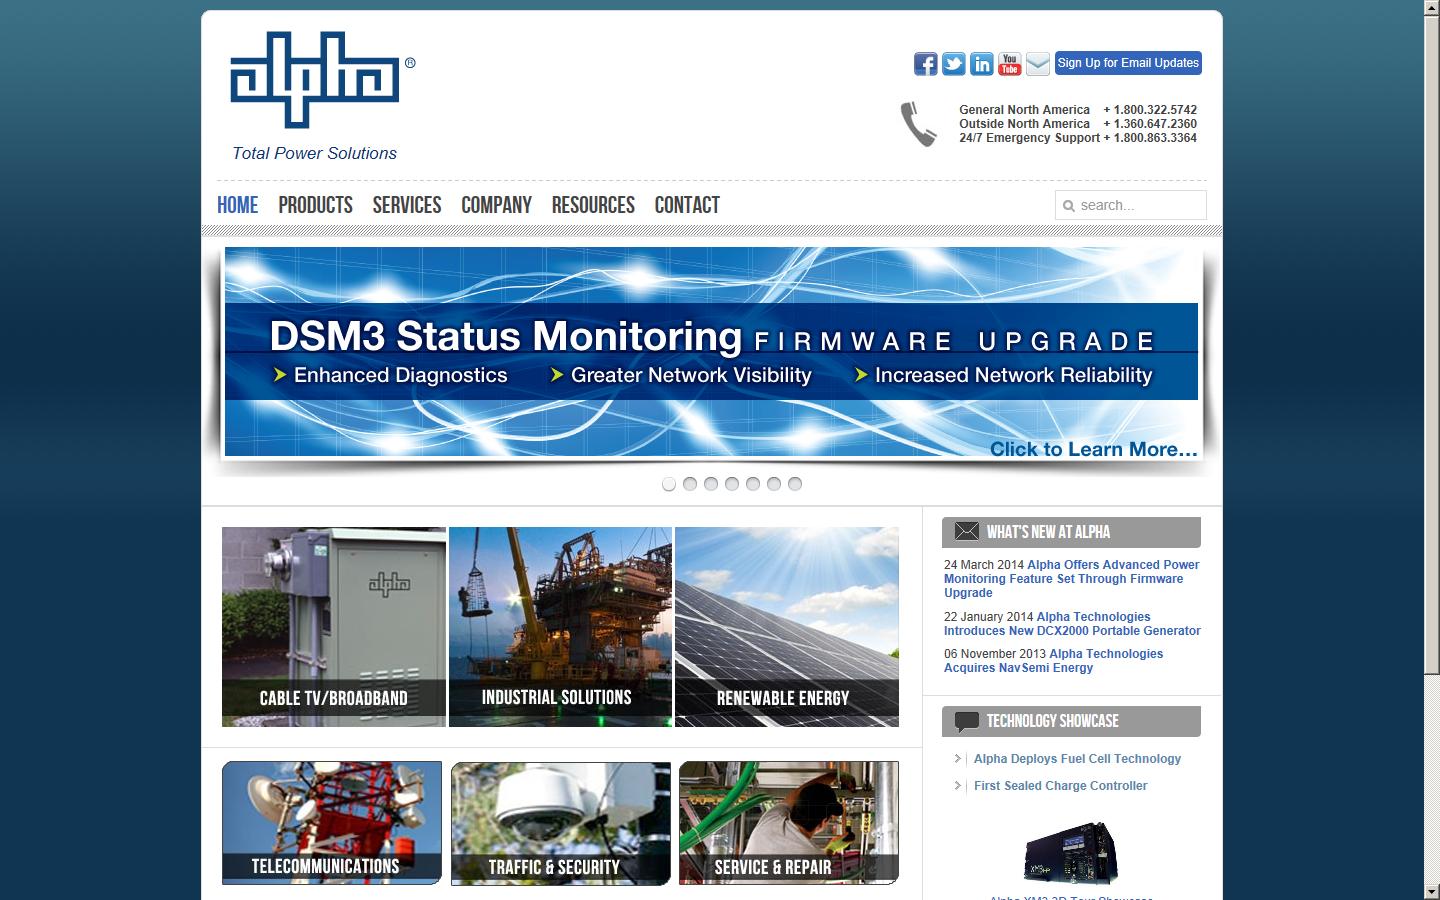Visit the YouTube channel icon
The width and height of the screenshot is (1440, 900).
pos(1009,64)
